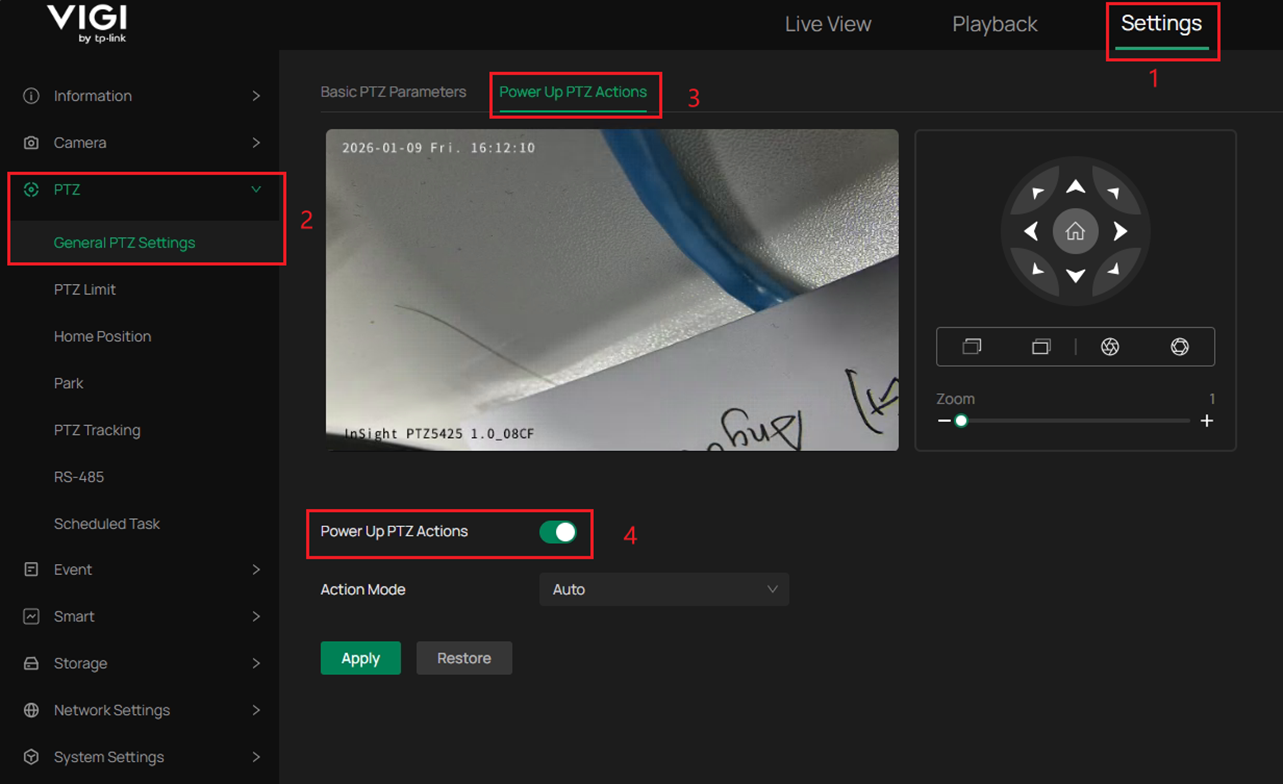Disable the Power Up PTZ Actions switch
1283x784 pixels.
pyautogui.click(x=559, y=532)
